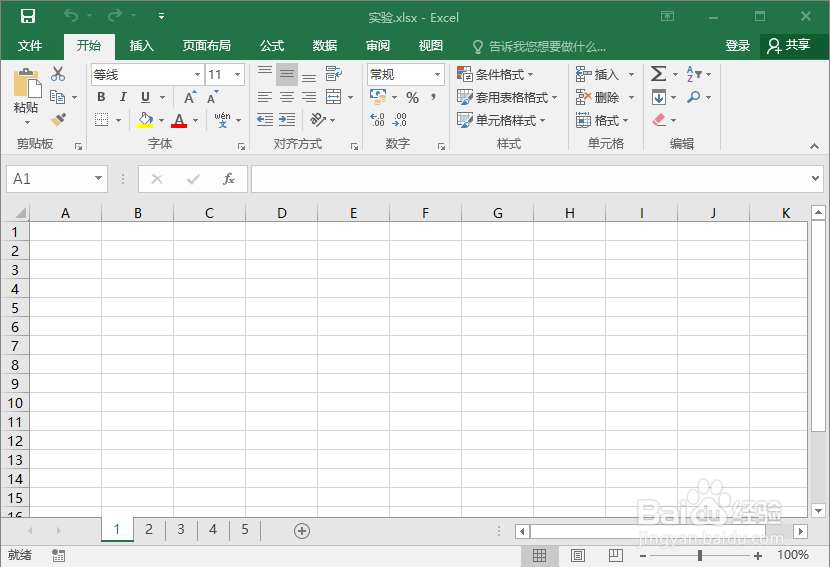Increase font size with large A
830x567 pixels.
pyautogui.click(x=190, y=97)
